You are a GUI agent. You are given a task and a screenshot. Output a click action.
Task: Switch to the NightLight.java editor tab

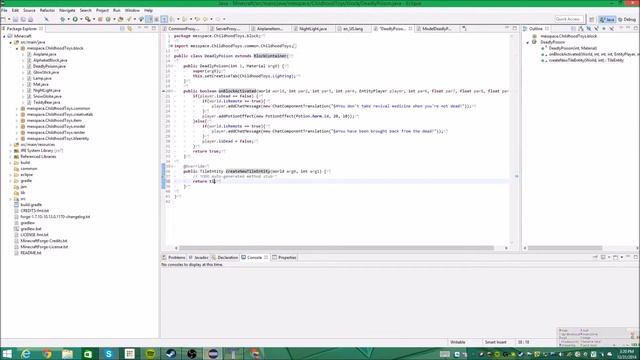pos(312,29)
